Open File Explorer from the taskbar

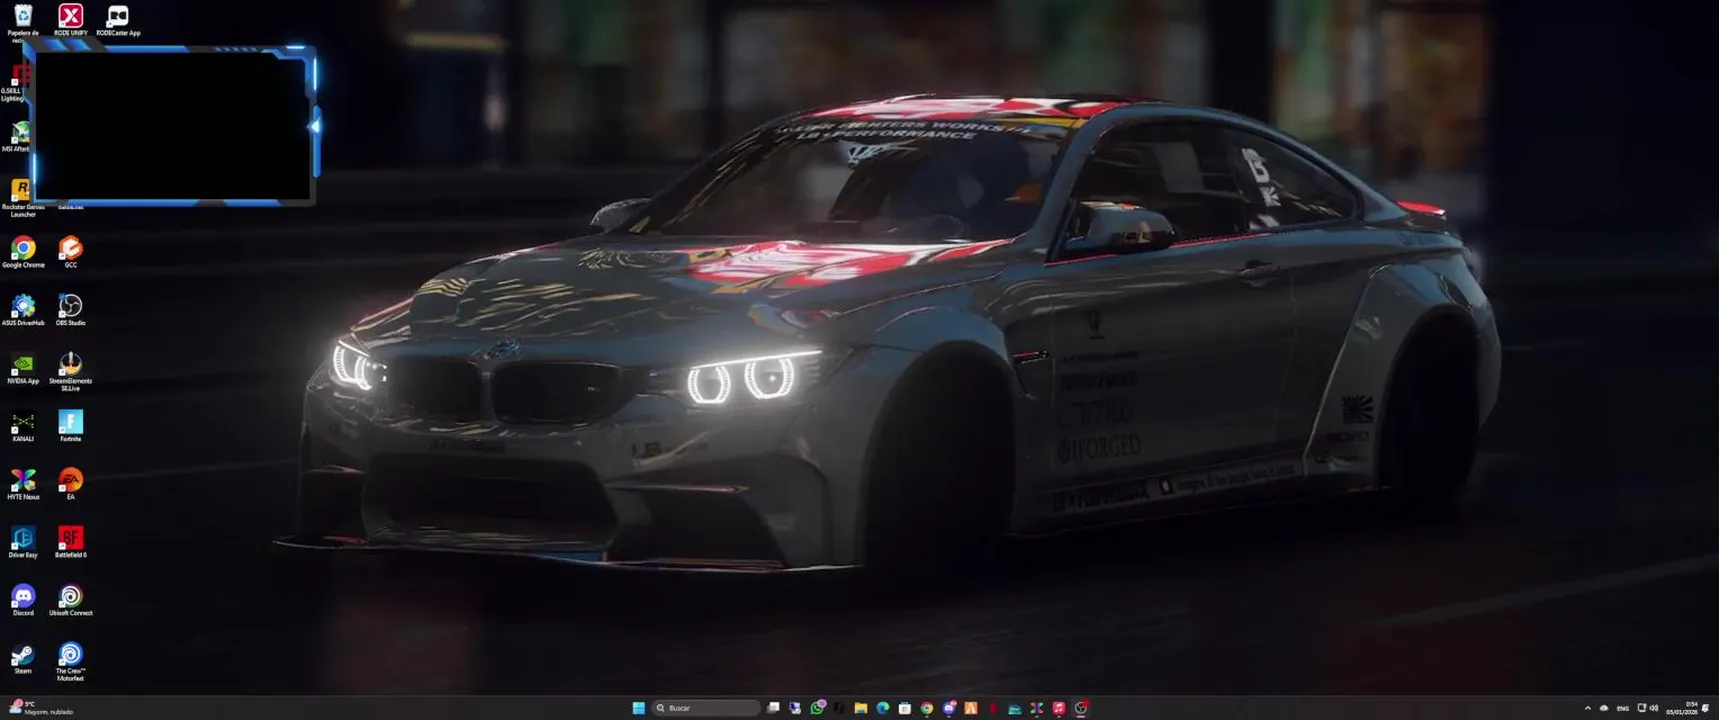(861, 708)
